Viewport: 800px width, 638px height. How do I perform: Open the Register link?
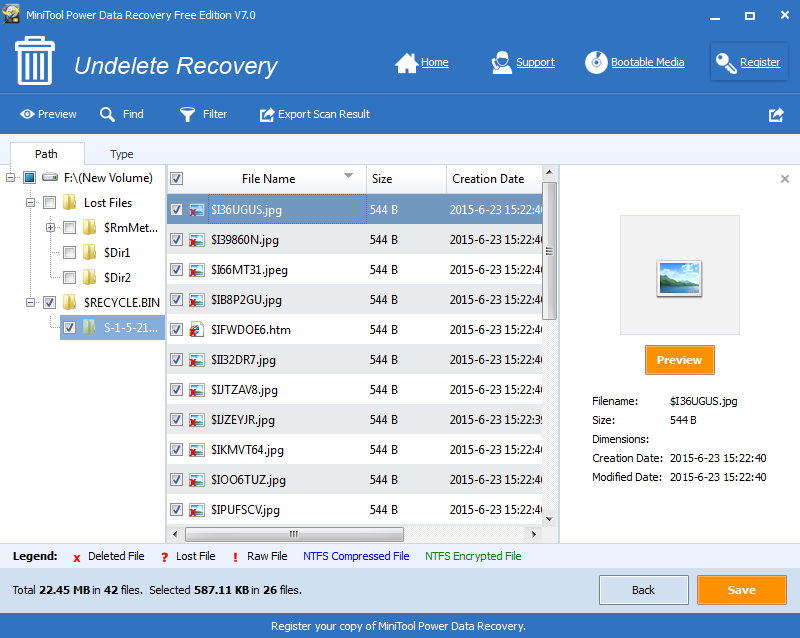(x=760, y=62)
